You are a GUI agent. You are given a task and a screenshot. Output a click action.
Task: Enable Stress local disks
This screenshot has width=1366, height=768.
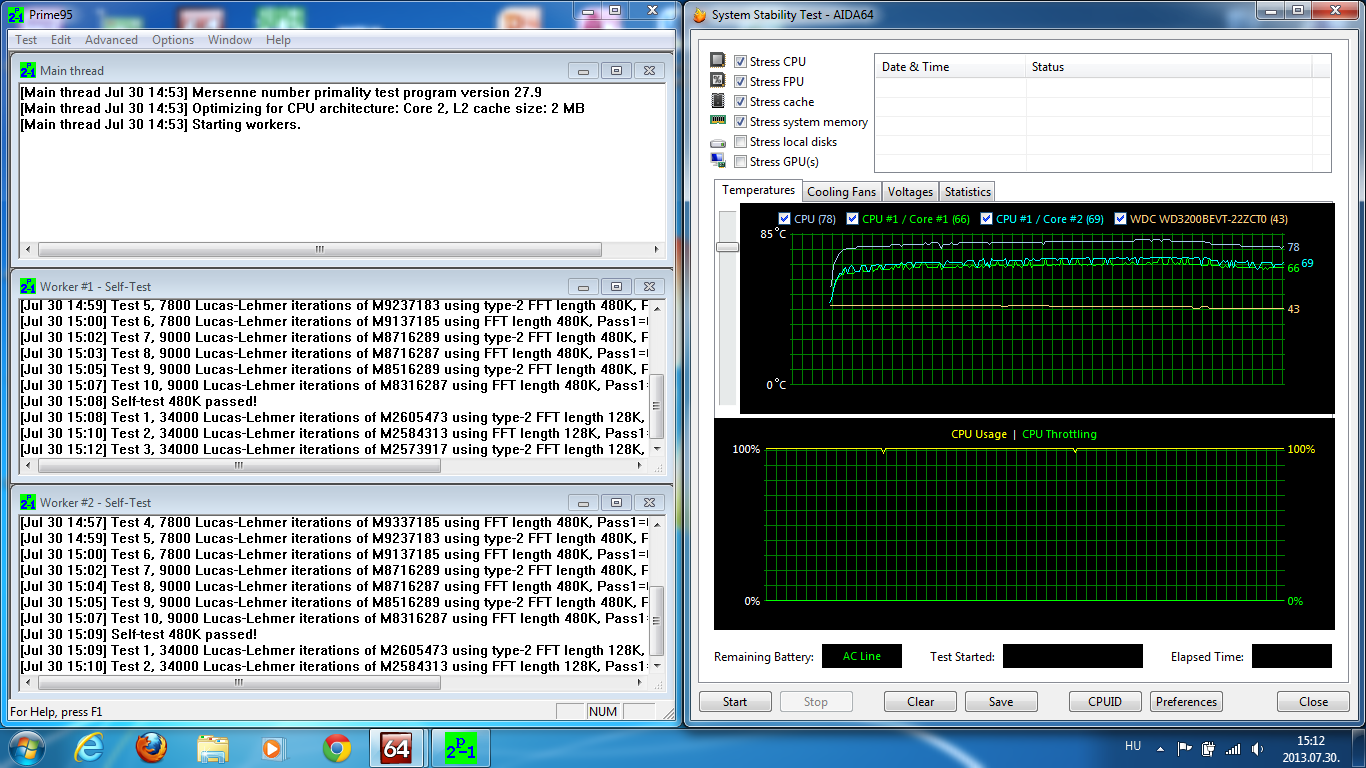tap(740, 142)
